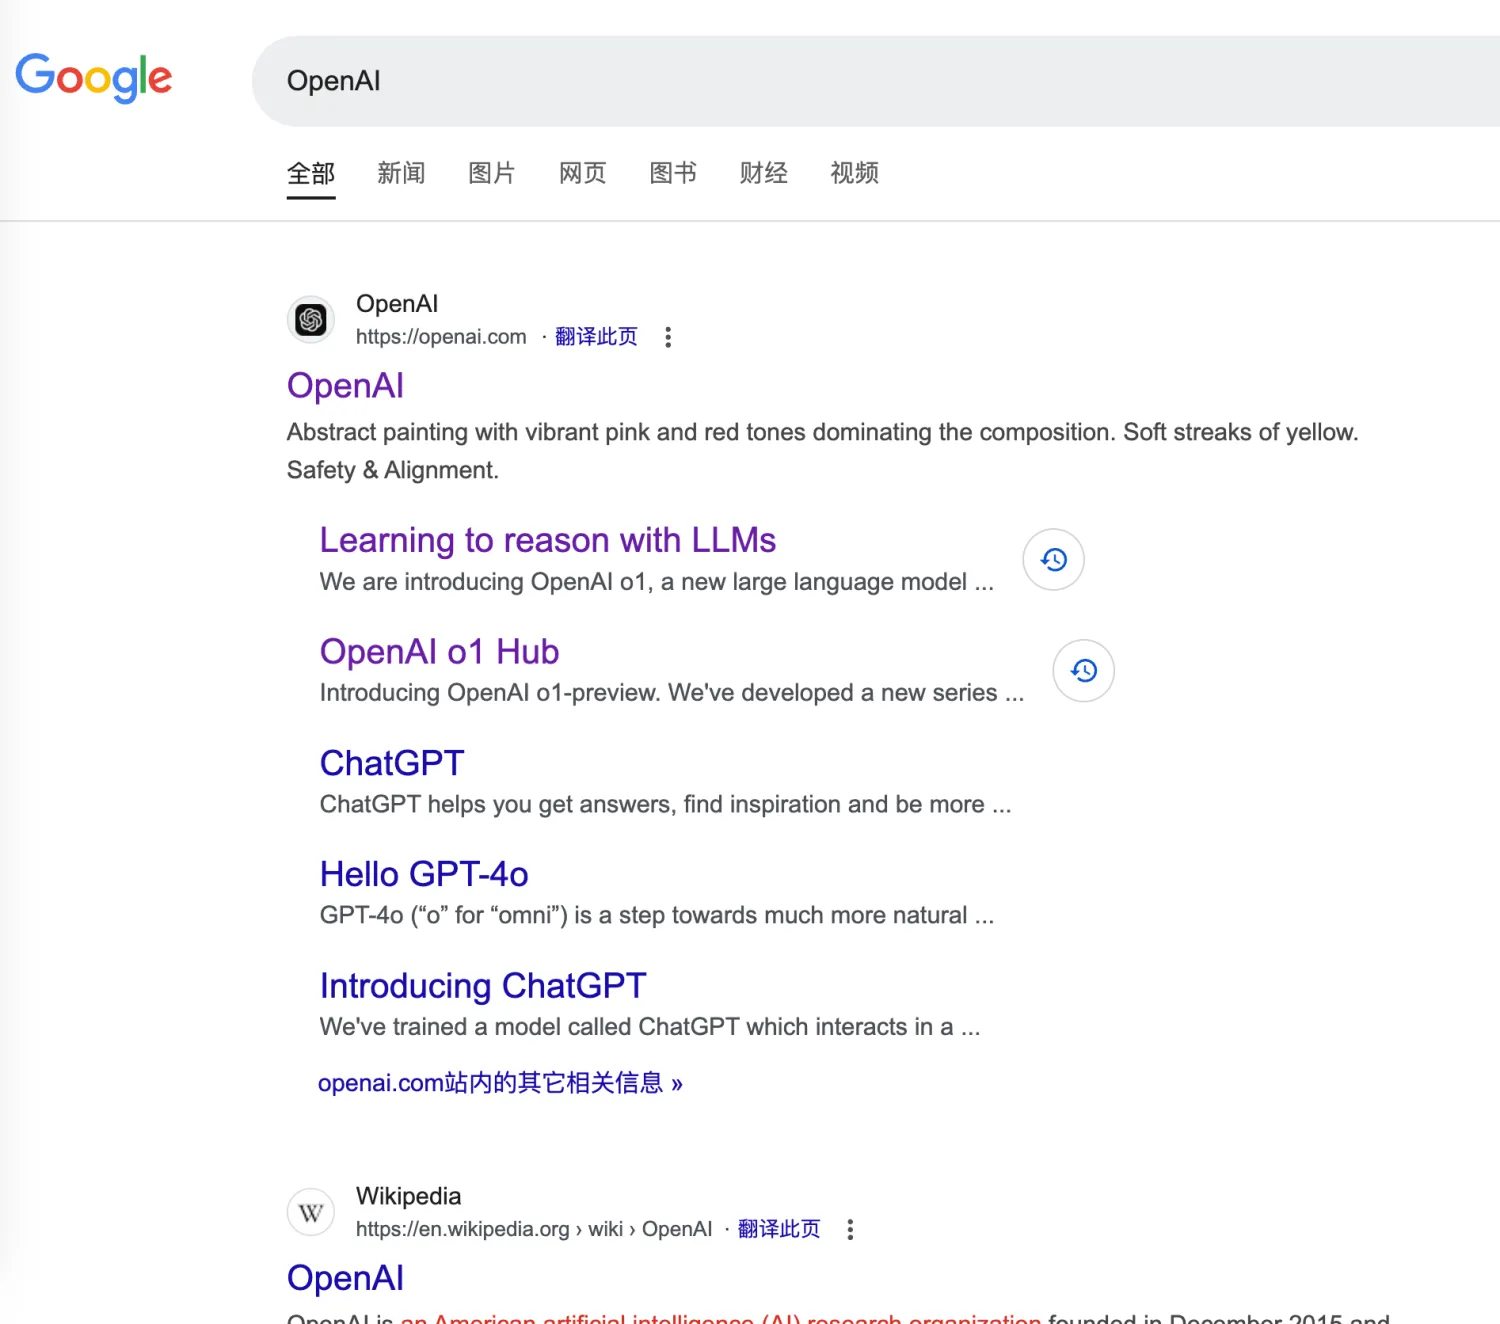The image size is (1500, 1324).
Task: Click the Google logo
Action: pos(94,78)
